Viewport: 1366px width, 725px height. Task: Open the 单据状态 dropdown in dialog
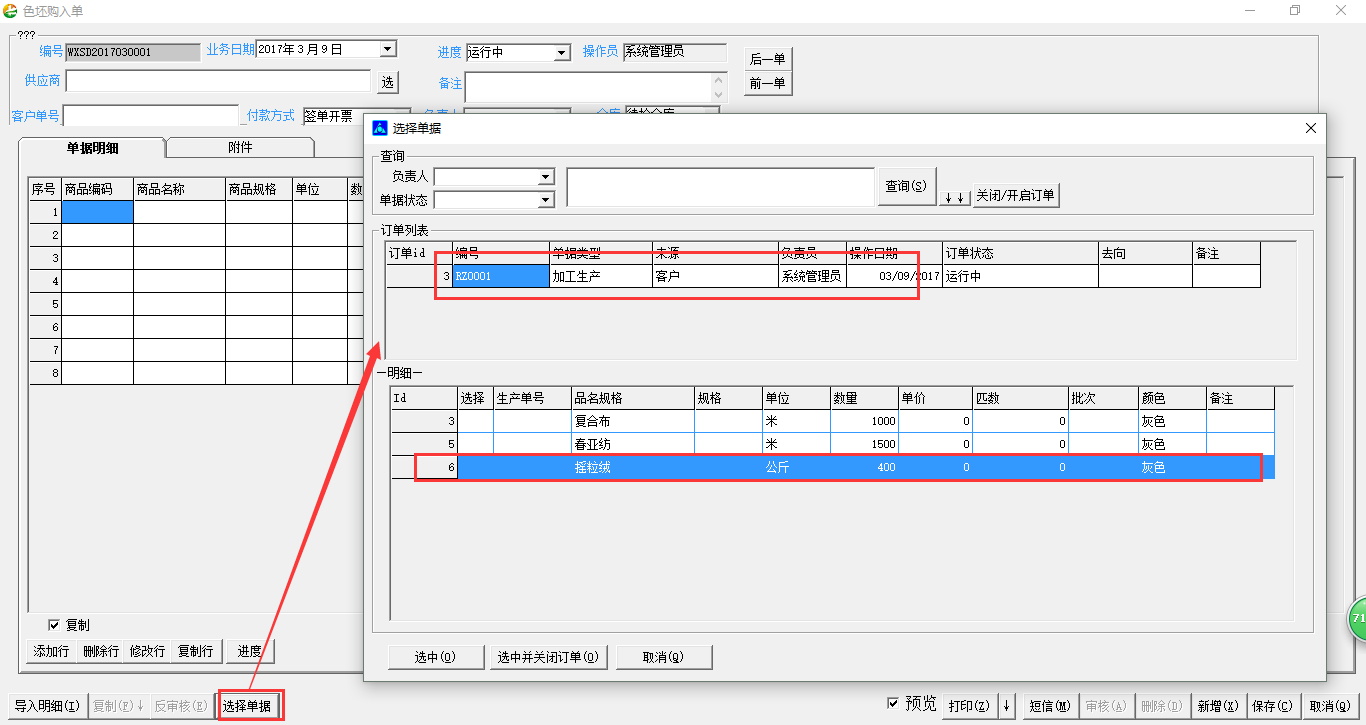point(546,200)
